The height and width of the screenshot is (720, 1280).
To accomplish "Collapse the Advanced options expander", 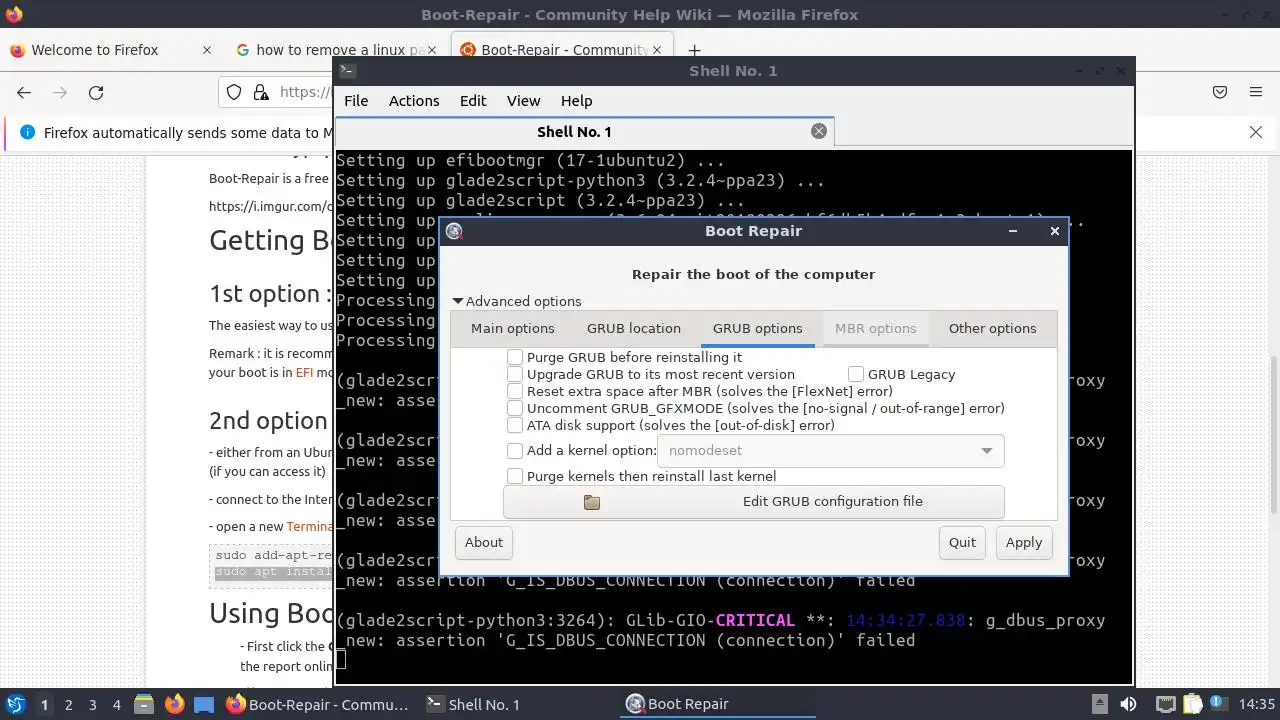I will pyautogui.click(x=516, y=301).
